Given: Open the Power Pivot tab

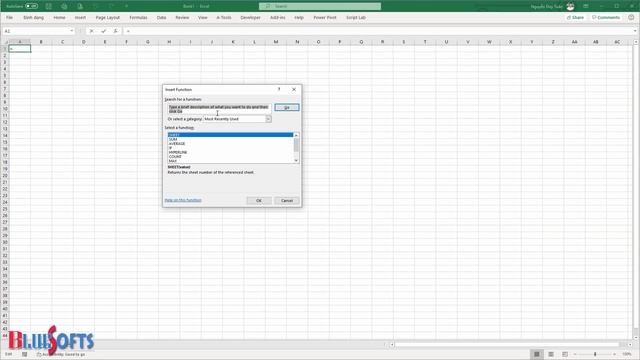Looking at the screenshot, I should tap(325, 18).
